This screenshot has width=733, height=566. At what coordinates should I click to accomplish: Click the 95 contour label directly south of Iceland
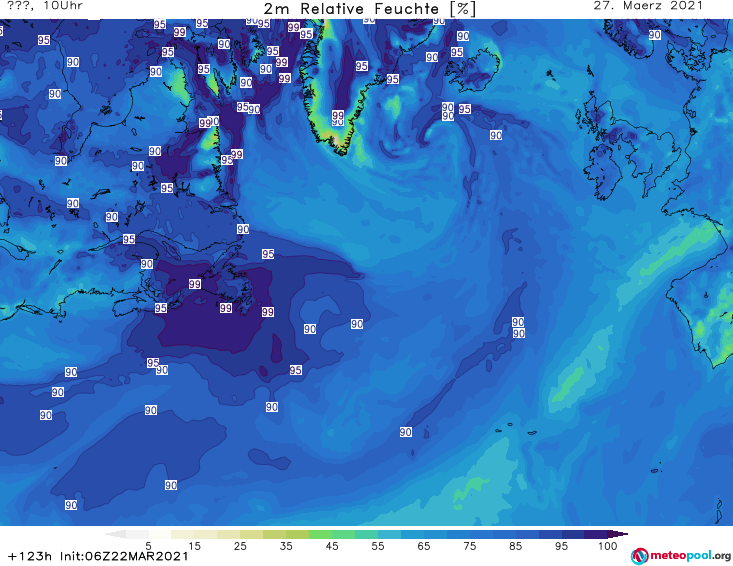(464, 109)
